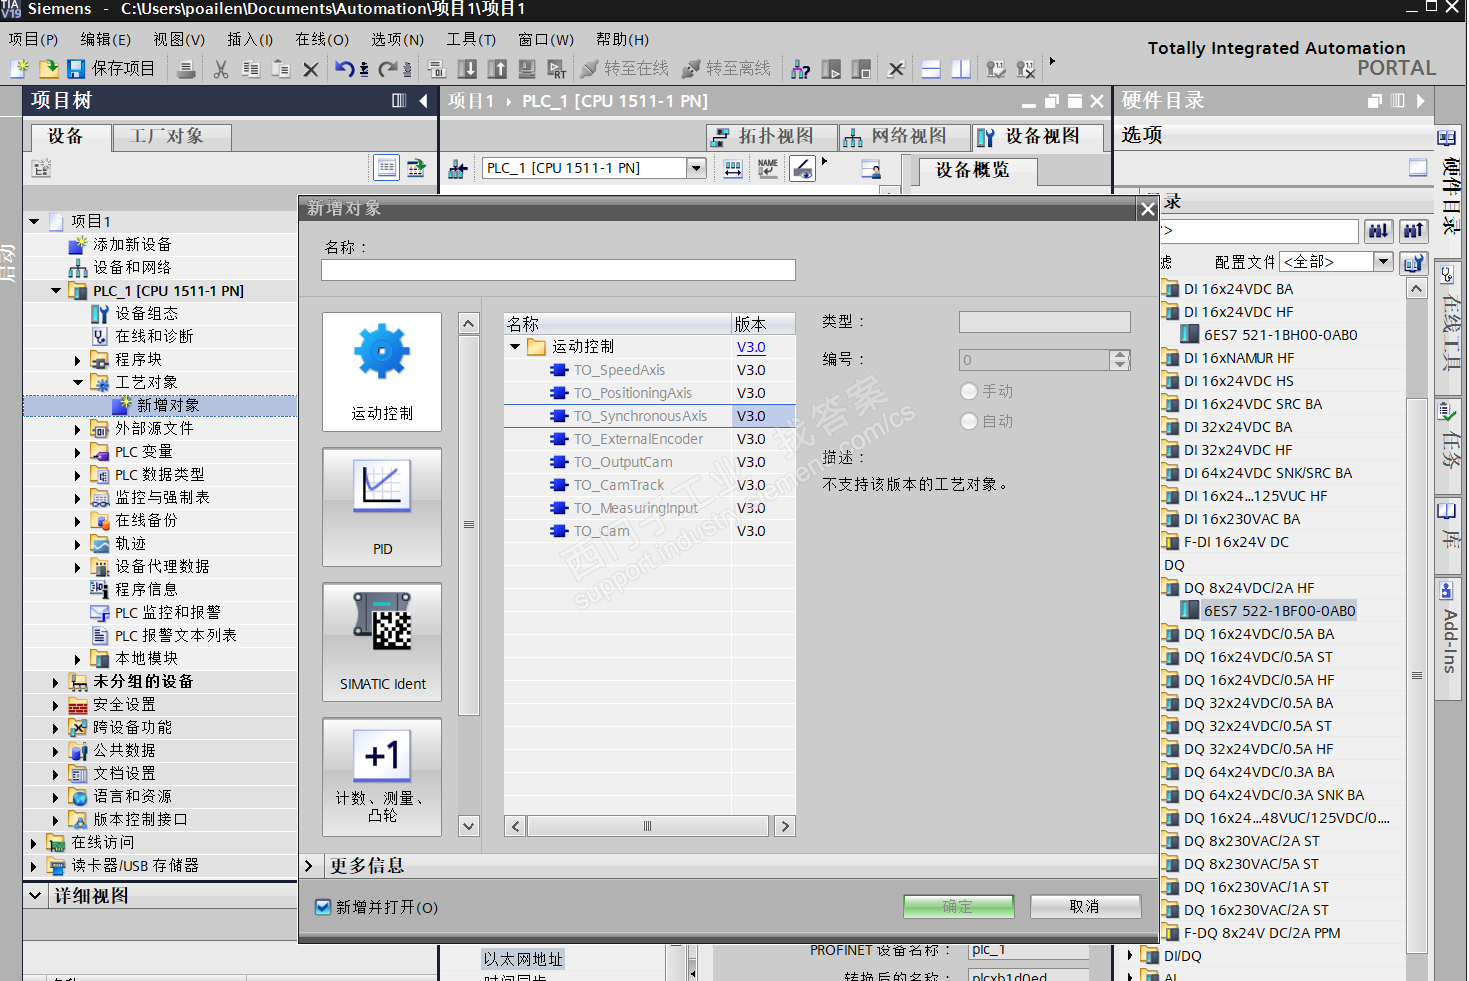Click the 取消 button
This screenshot has width=1469, height=981.
(1085, 907)
